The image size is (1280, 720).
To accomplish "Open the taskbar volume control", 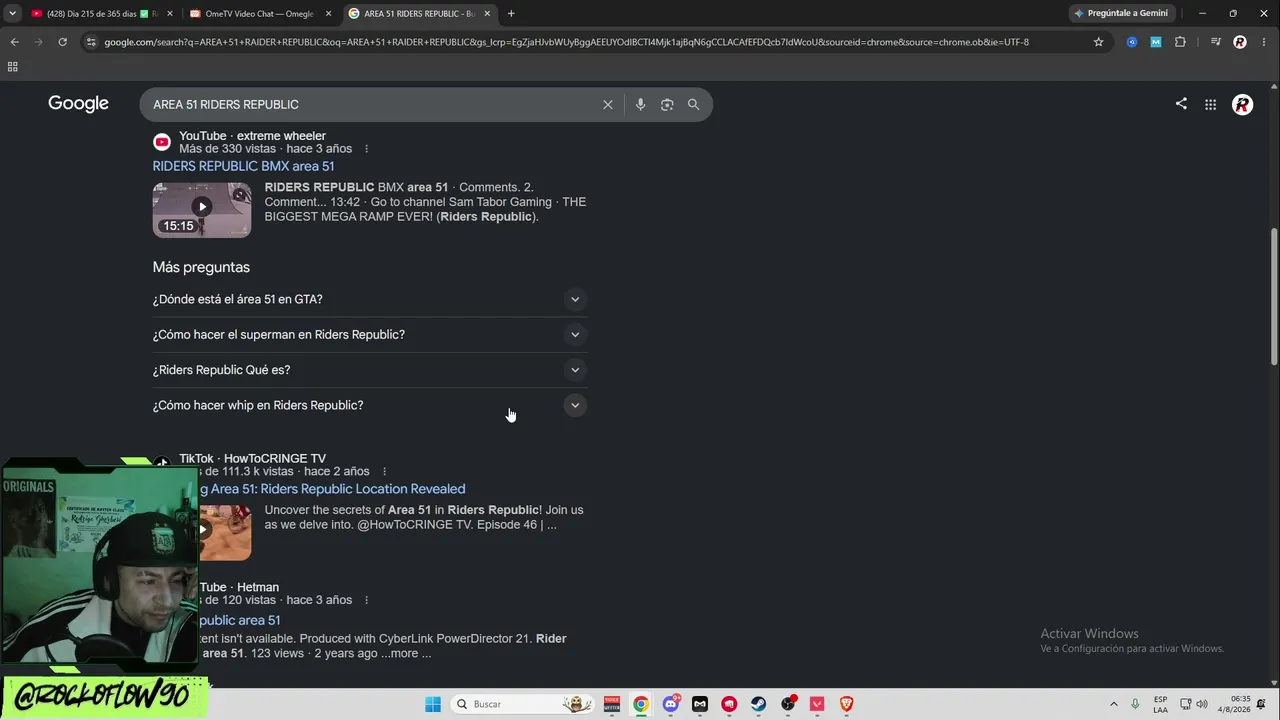I will [1202, 704].
